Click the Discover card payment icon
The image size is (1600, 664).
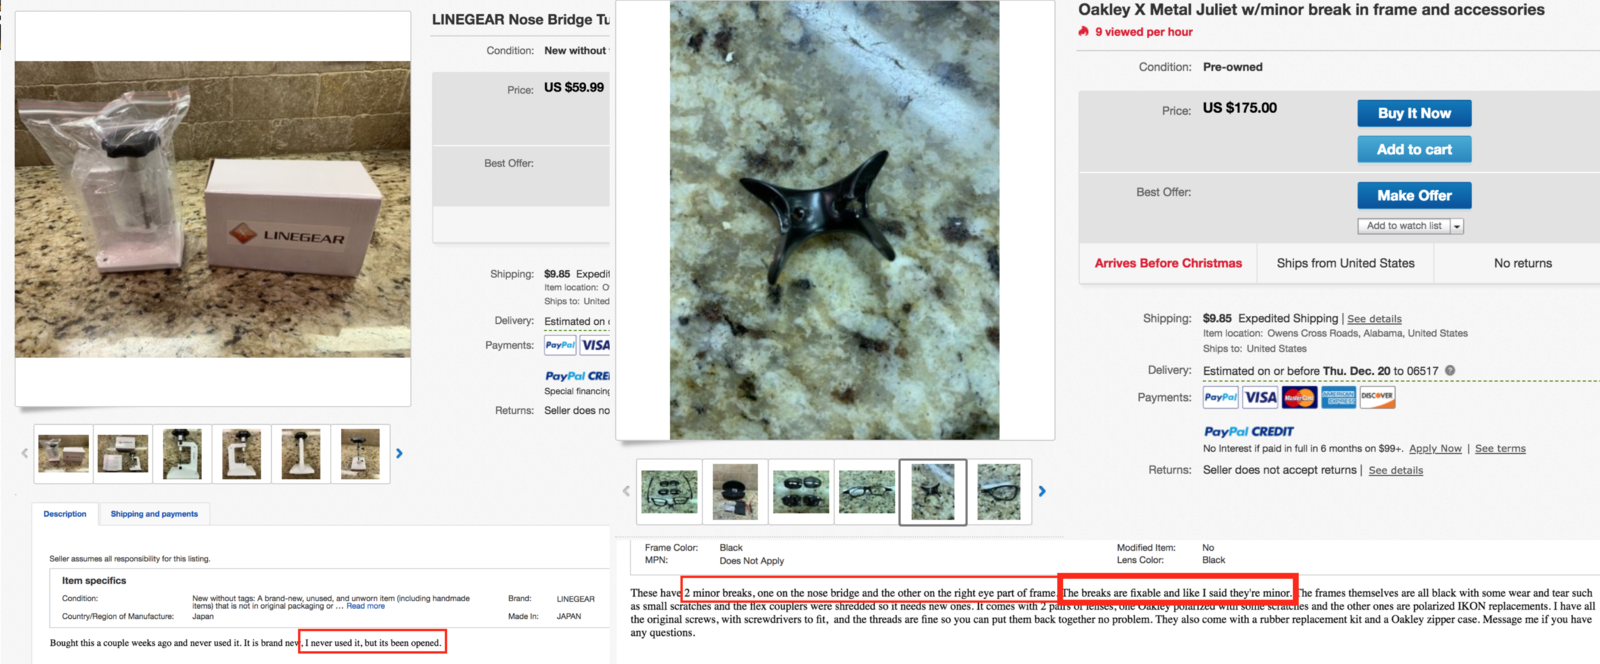(1377, 397)
